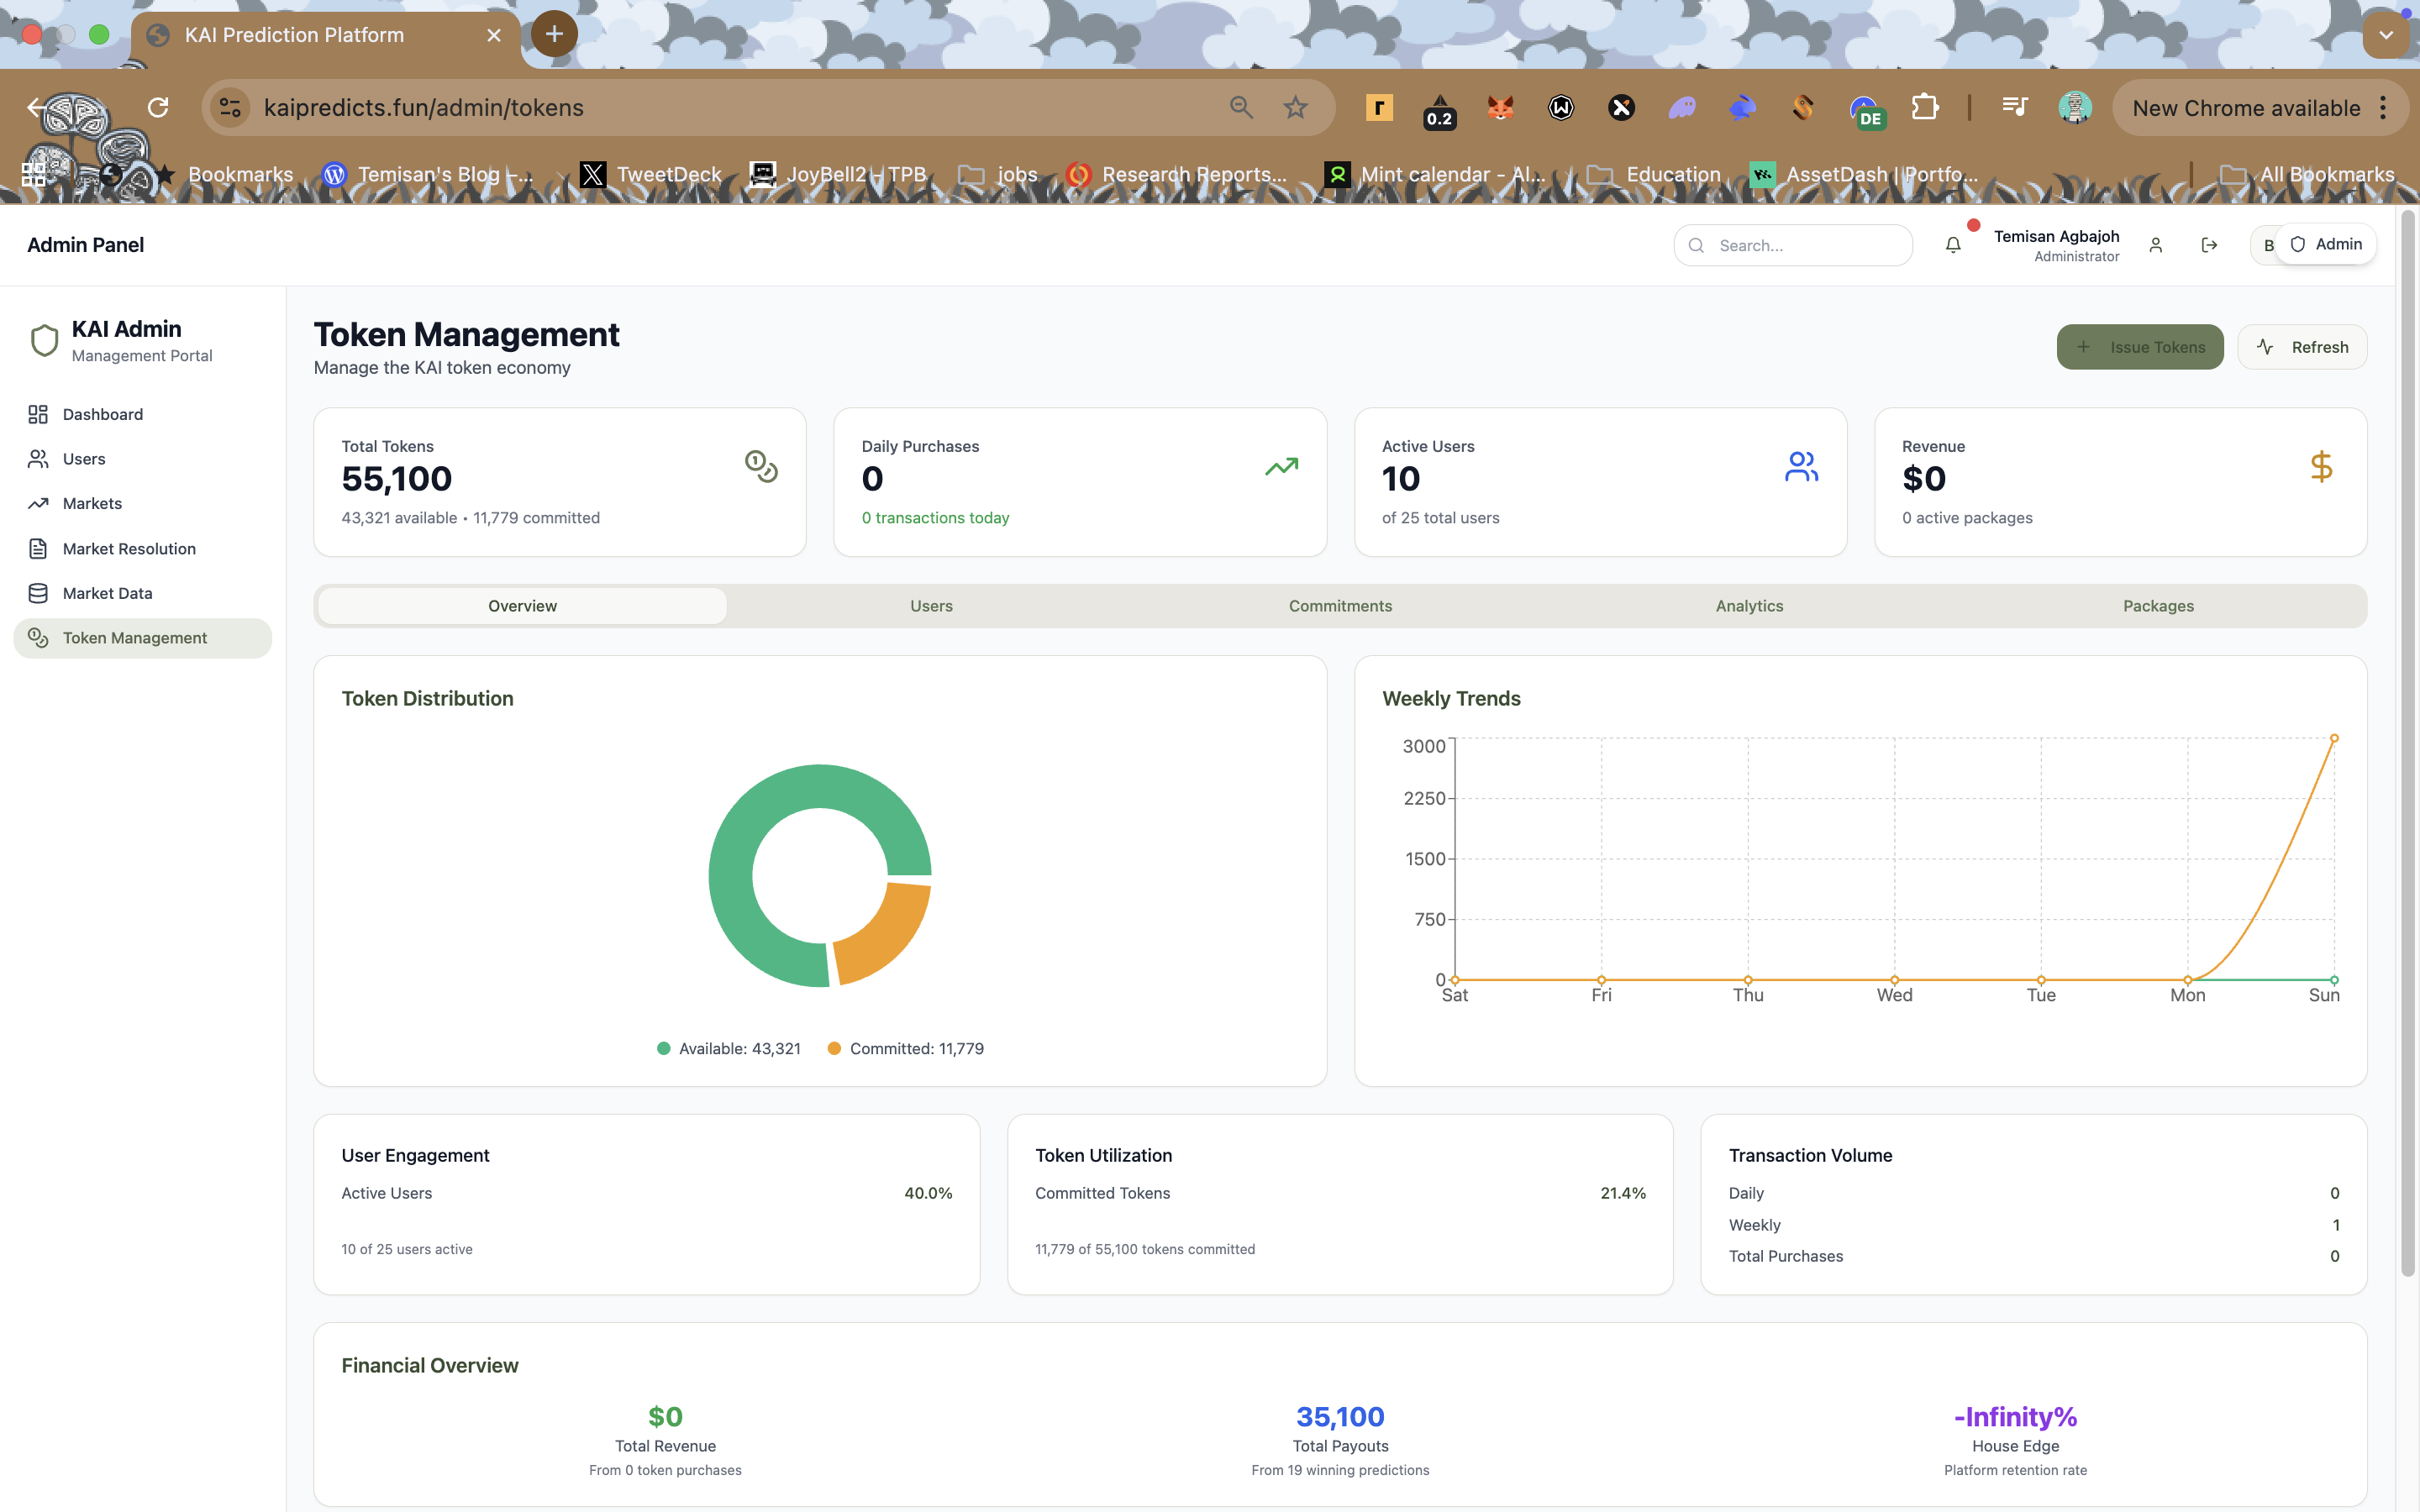The image size is (2420, 1512).
Task: Click the Market Resolution sidebar item
Action: 129,548
